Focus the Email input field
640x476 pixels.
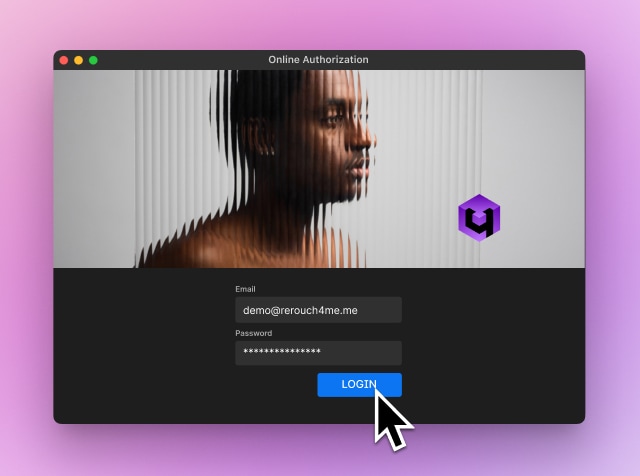pos(318,310)
